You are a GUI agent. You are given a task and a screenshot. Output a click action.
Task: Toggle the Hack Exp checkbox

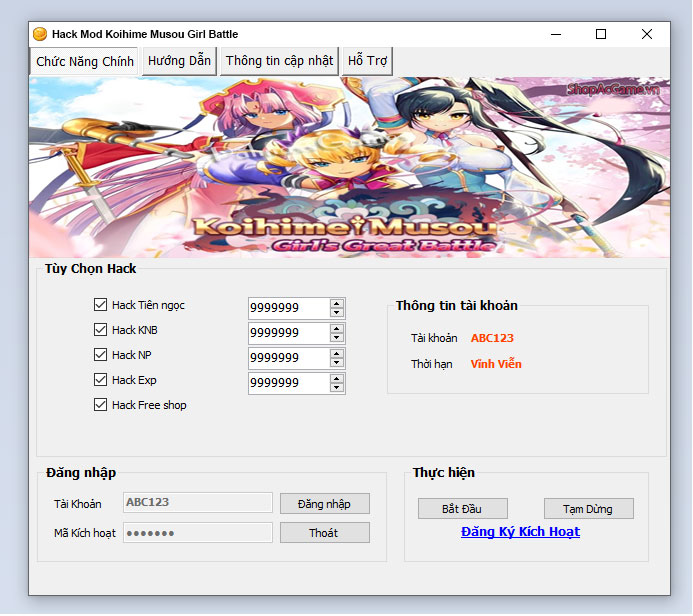[x=100, y=380]
